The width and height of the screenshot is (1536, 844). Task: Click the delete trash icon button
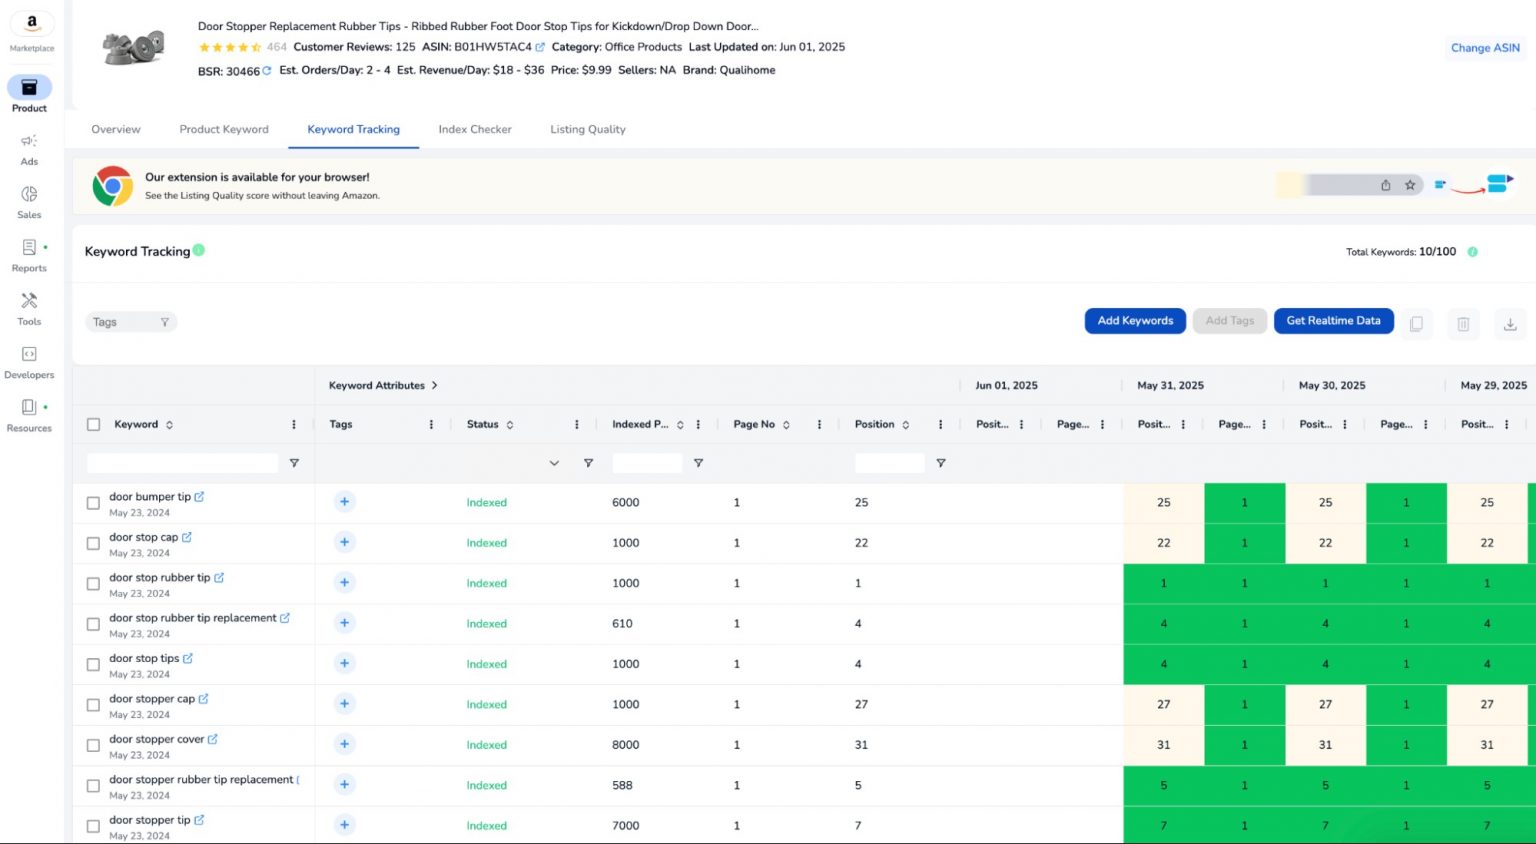pyautogui.click(x=1463, y=323)
